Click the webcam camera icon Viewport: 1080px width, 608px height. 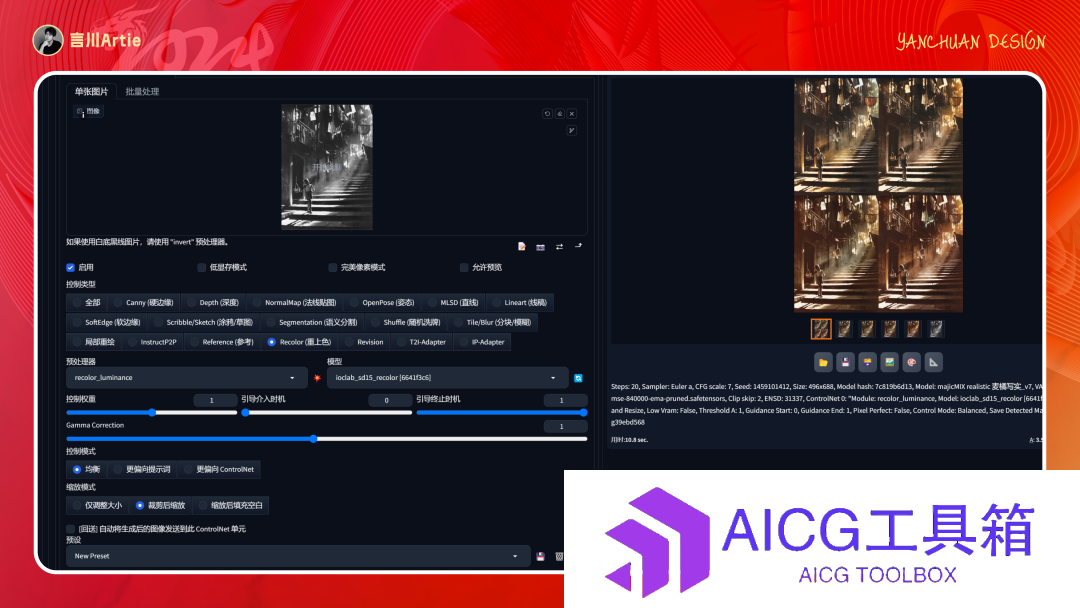coord(541,247)
